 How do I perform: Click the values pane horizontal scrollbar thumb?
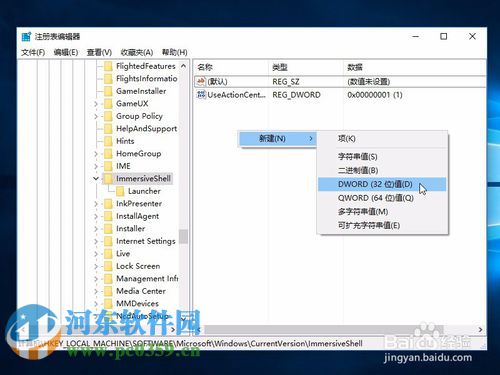pos(323,330)
